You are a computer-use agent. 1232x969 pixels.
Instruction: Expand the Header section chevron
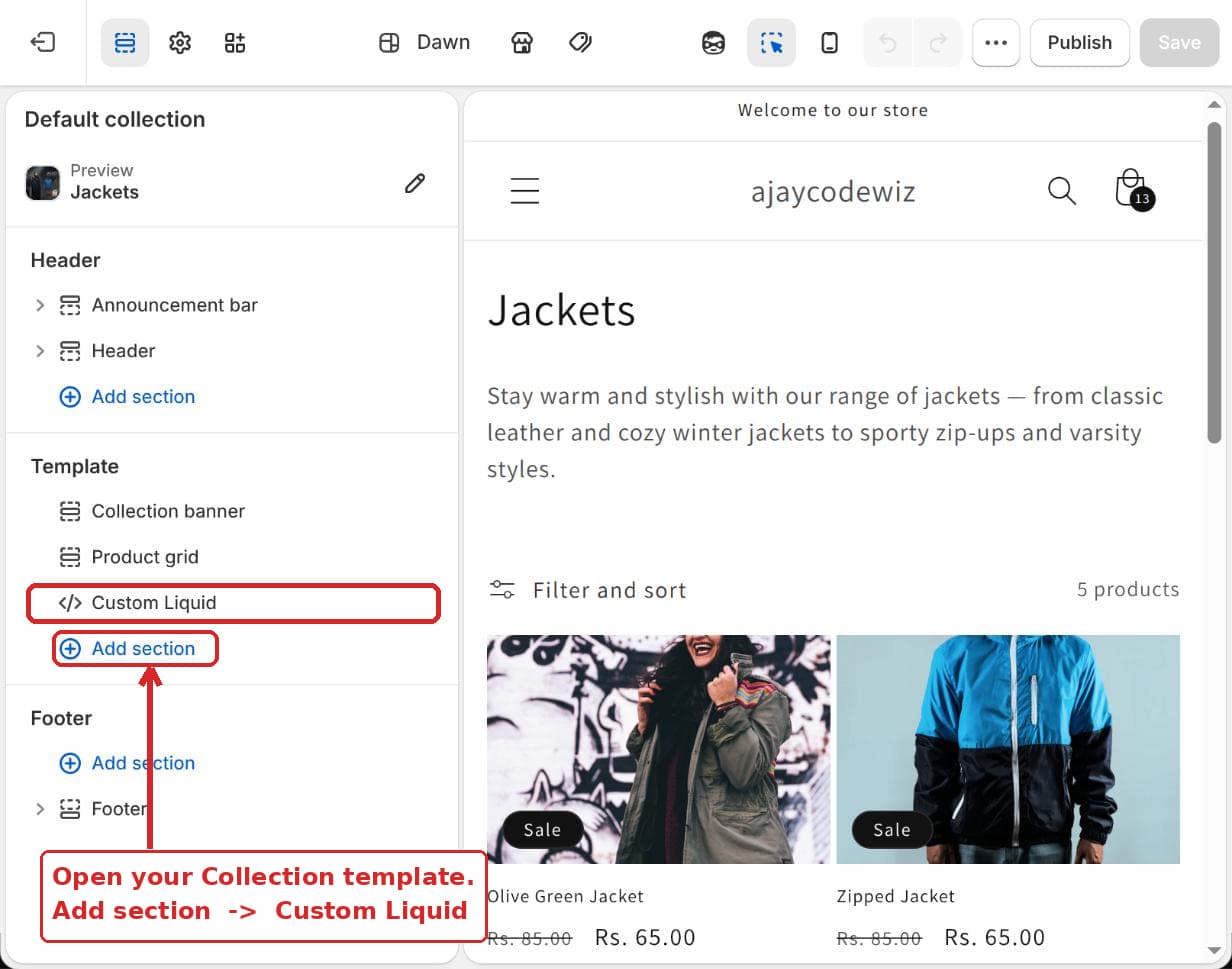(40, 351)
